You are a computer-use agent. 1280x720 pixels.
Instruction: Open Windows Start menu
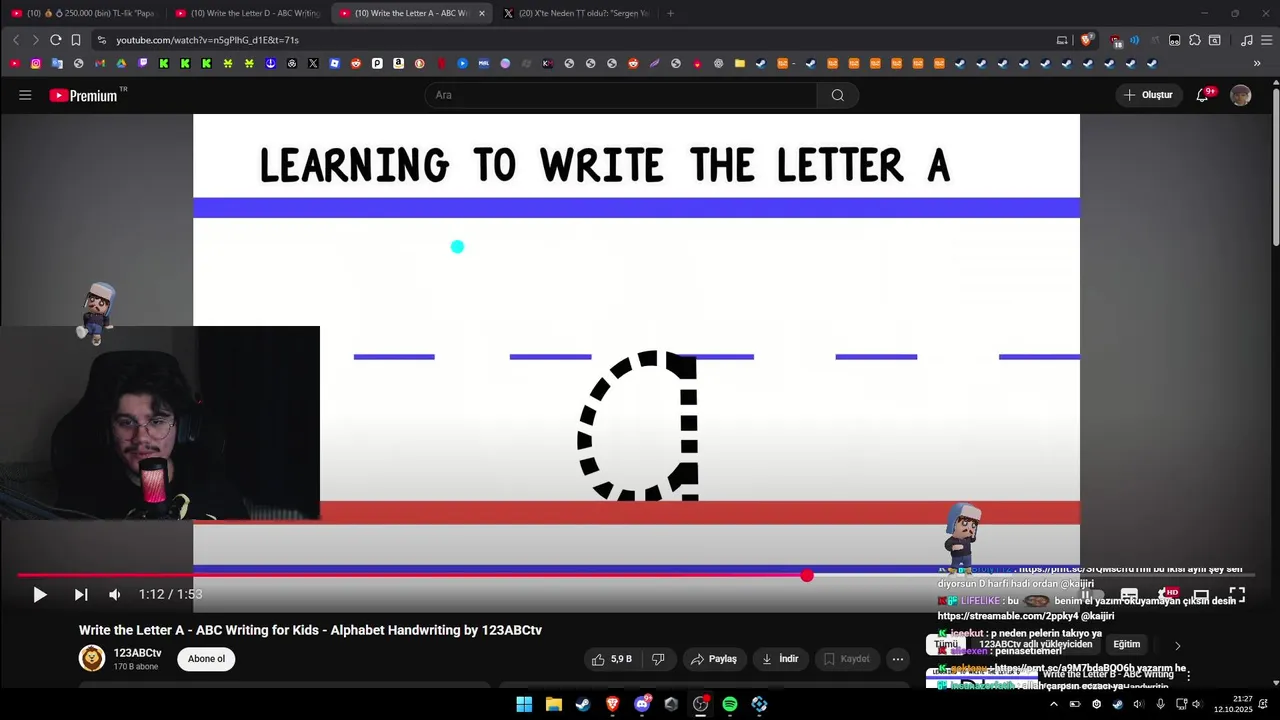click(x=524, y=704)
